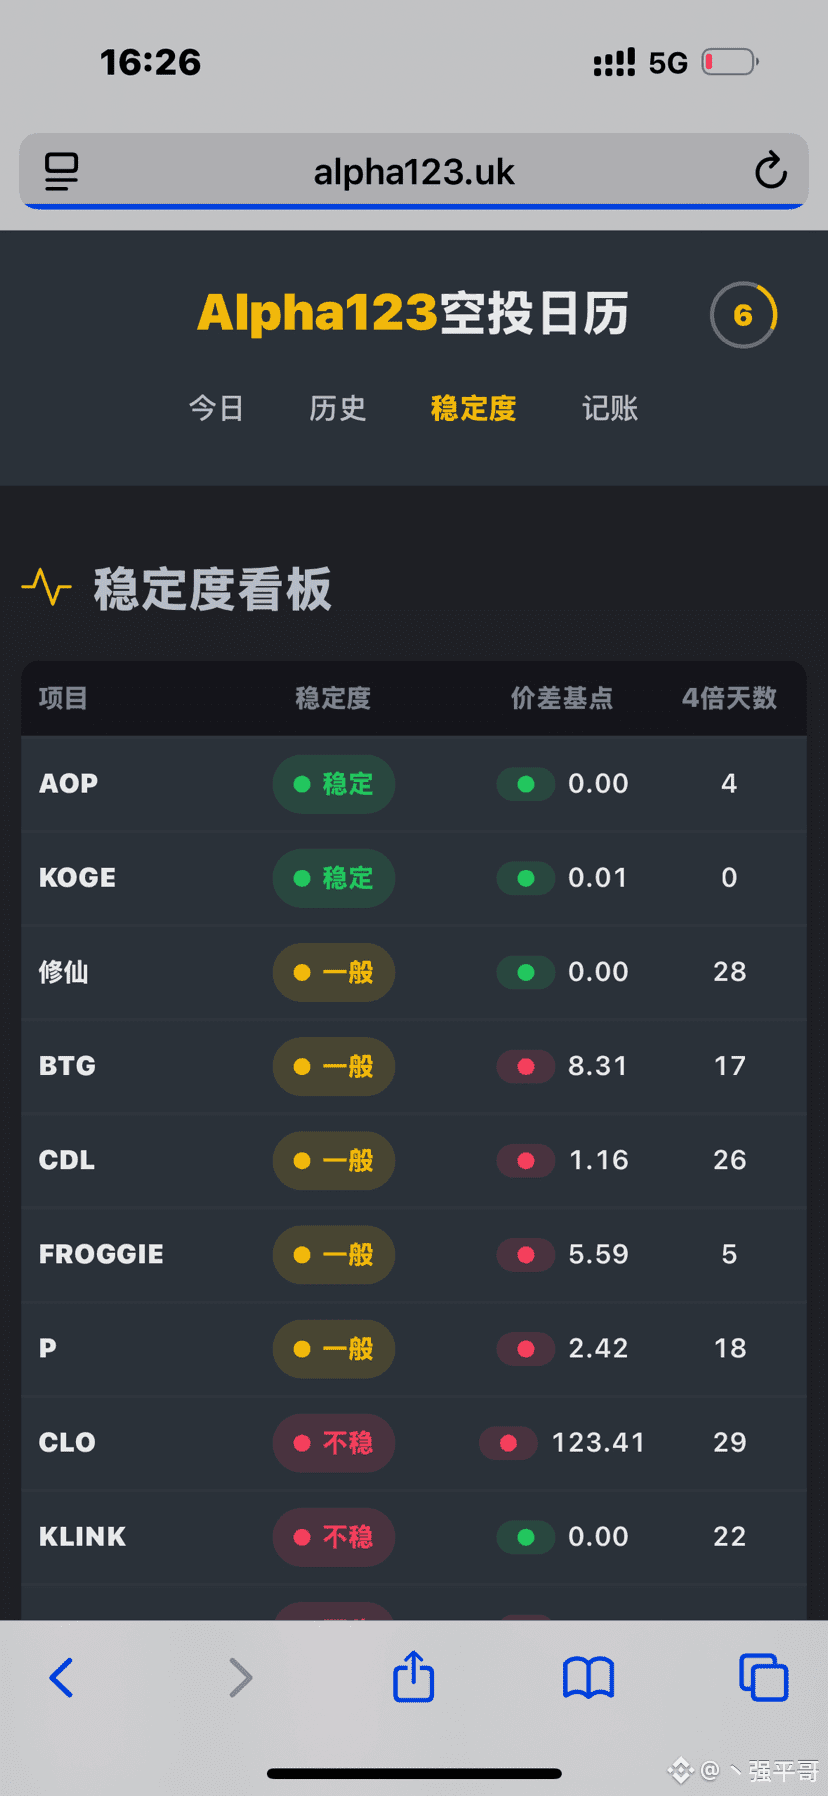Open the bookmarks book icon
The width and height of the screenshot is (828, 1796).
[x=588, y=1677]
